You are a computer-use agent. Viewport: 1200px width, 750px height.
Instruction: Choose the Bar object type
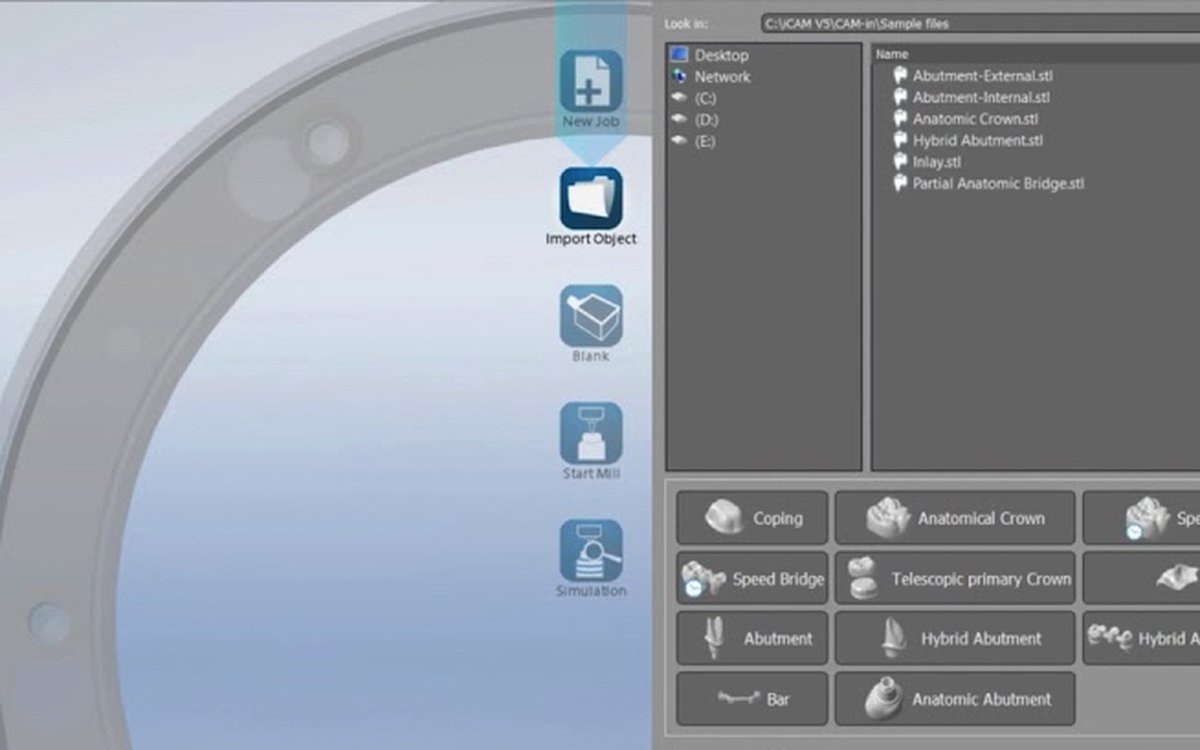coord(752,699)
